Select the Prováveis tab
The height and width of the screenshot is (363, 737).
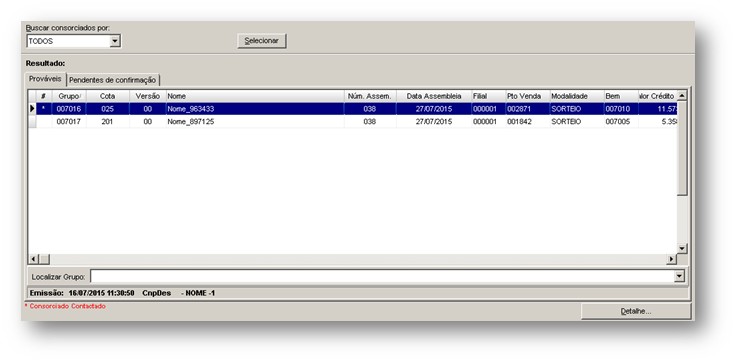coord(45,79)
